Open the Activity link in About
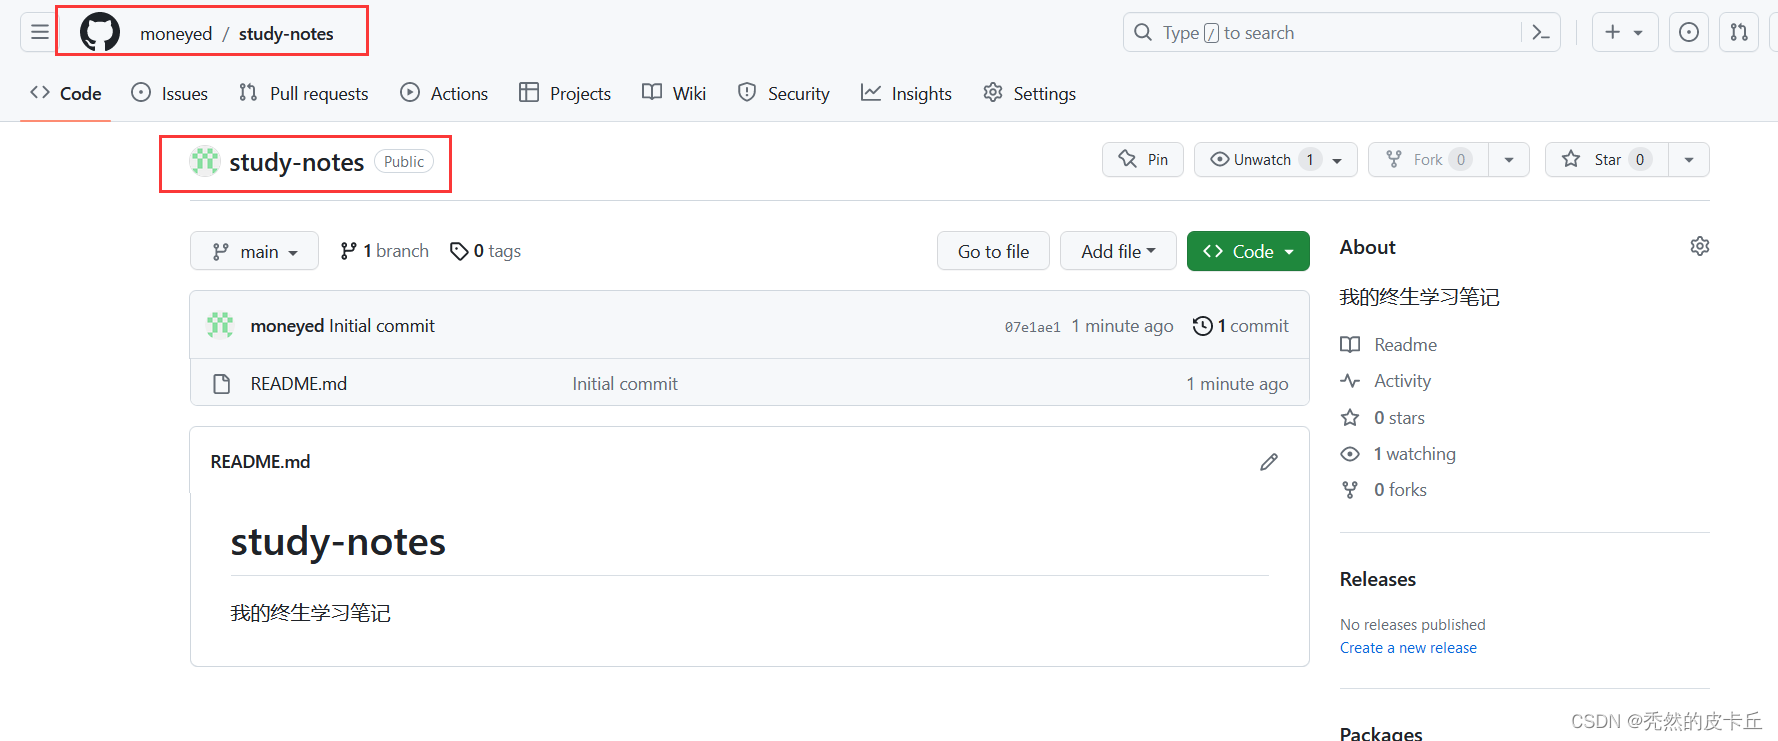This screenshot has width=1778, height=741. coord(1386,381)
